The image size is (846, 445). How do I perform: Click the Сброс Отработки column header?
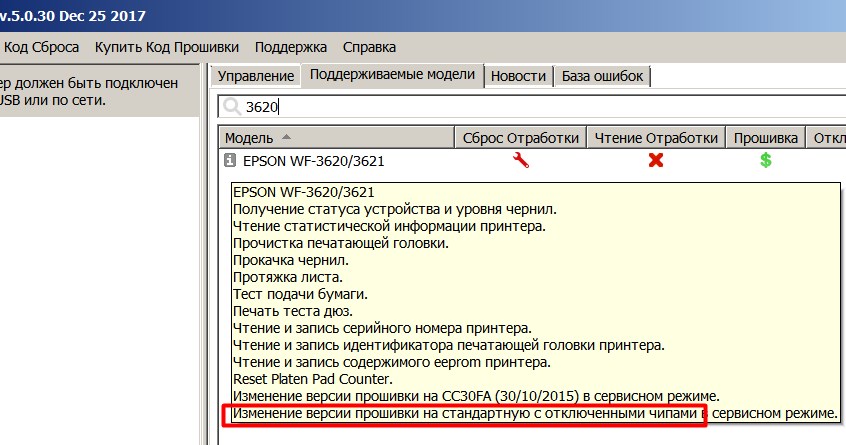coord(521,138)
